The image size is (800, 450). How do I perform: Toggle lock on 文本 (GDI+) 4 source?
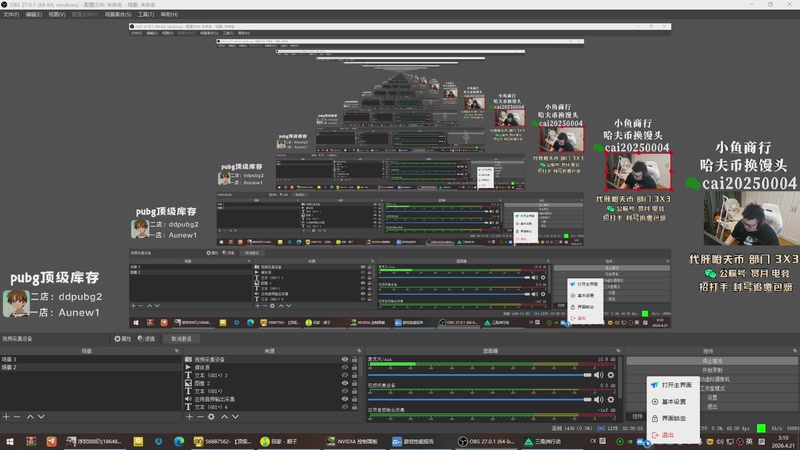[354, 407]
